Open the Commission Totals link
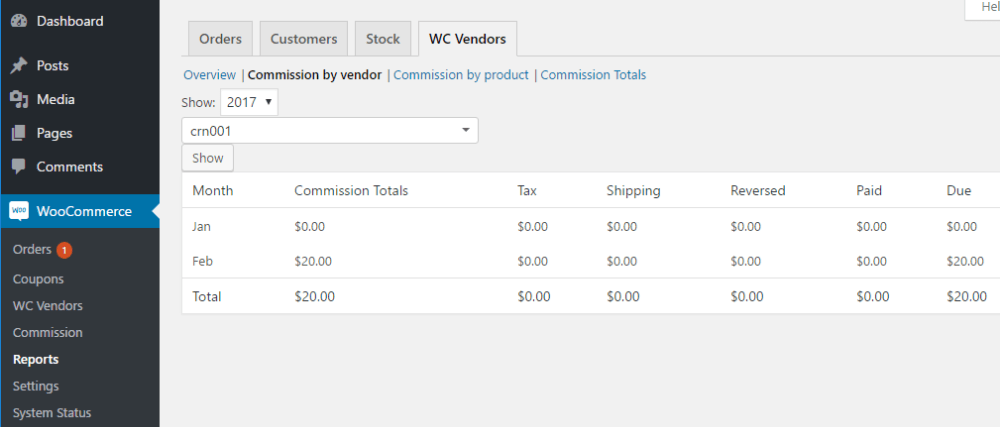 593,75
